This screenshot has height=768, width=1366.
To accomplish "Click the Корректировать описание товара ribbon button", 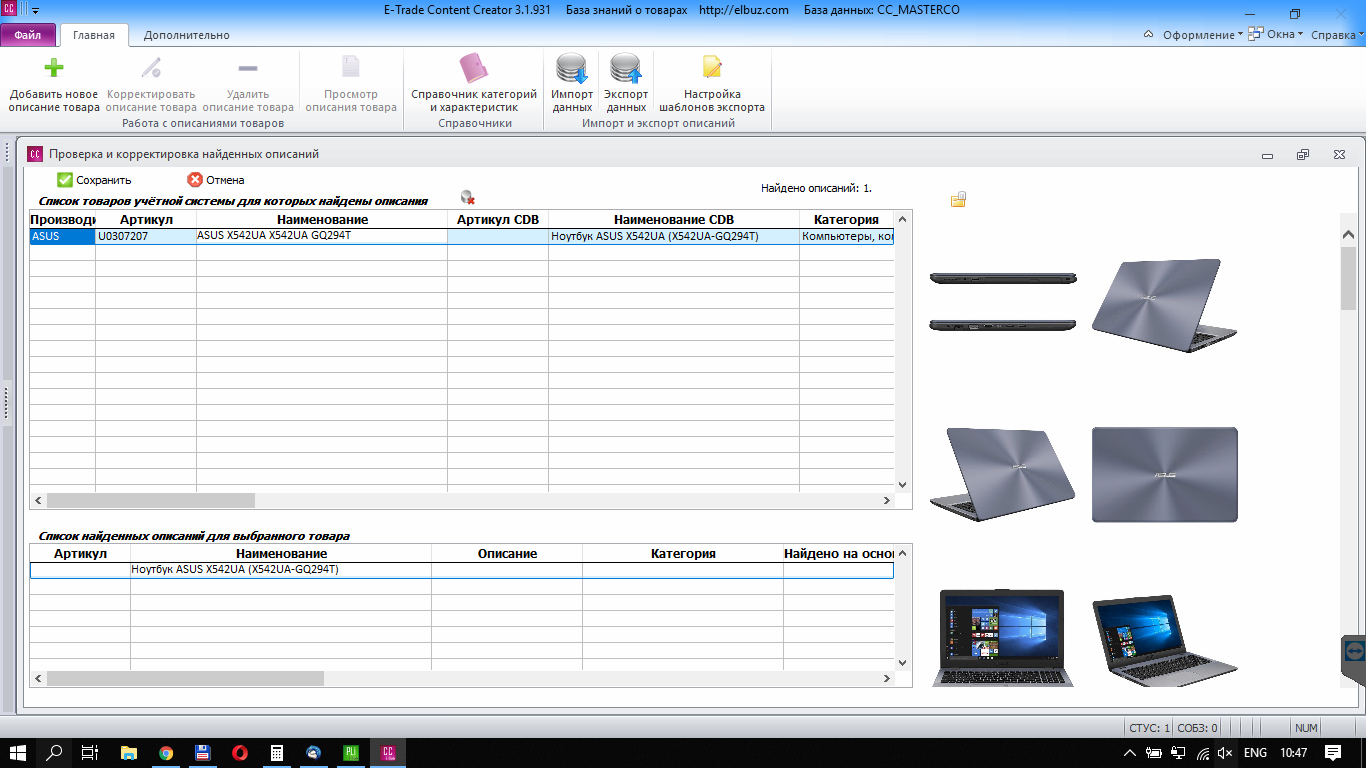I will 151,84.
